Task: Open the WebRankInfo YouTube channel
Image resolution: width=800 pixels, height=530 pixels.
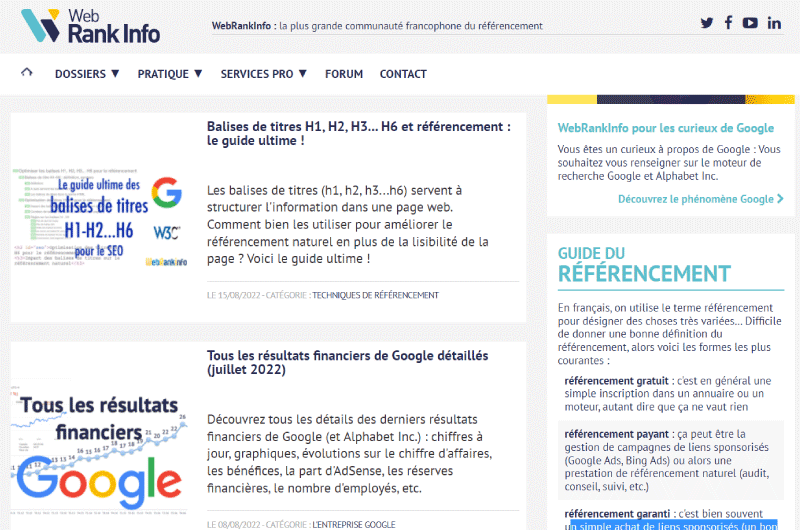Action: coord(750,23)
